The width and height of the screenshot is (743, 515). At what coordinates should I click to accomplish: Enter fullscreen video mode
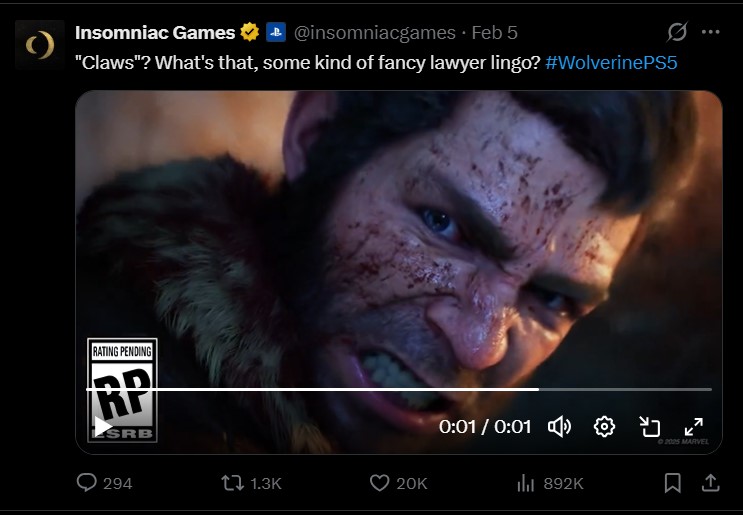[693, 427]
